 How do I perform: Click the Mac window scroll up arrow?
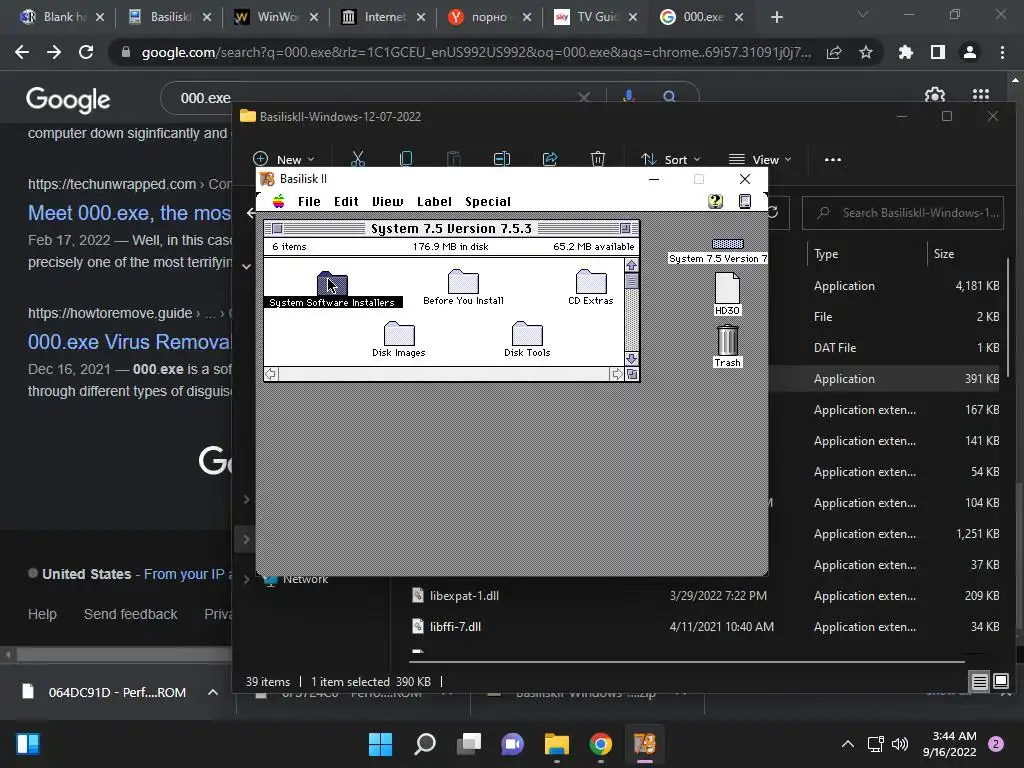[632, 265]
